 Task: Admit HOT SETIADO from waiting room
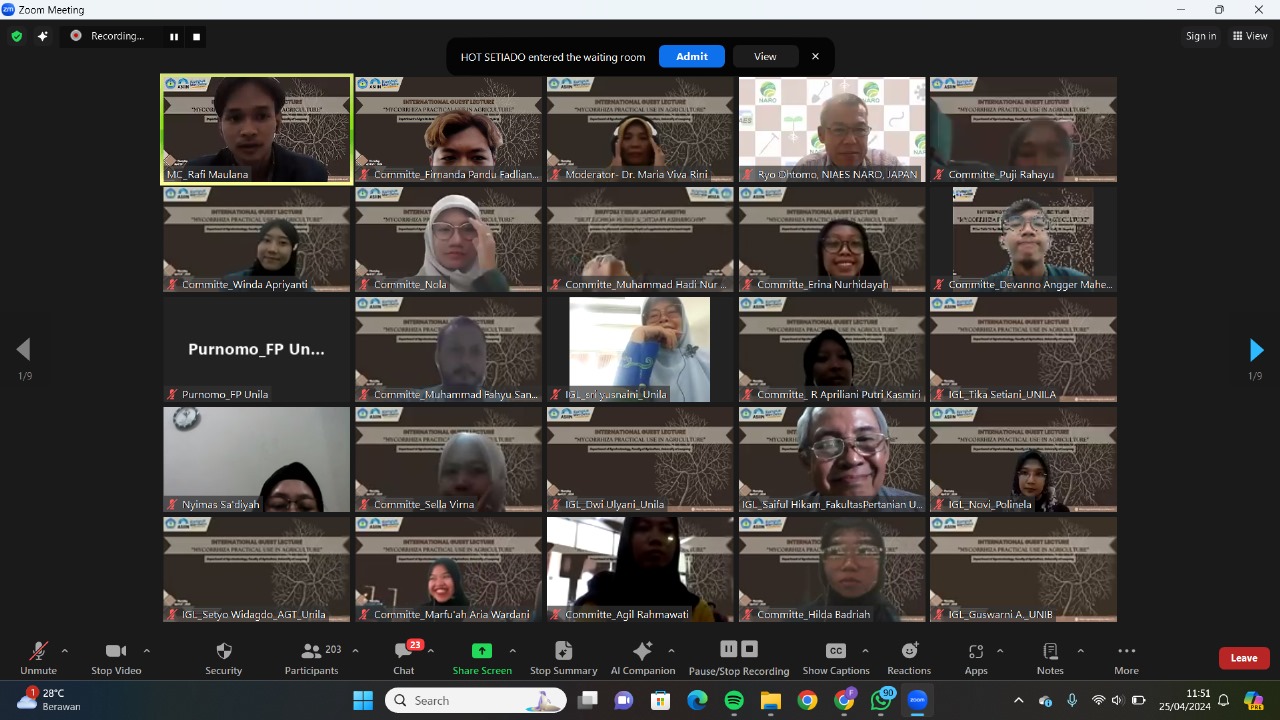tap(691, 56)
